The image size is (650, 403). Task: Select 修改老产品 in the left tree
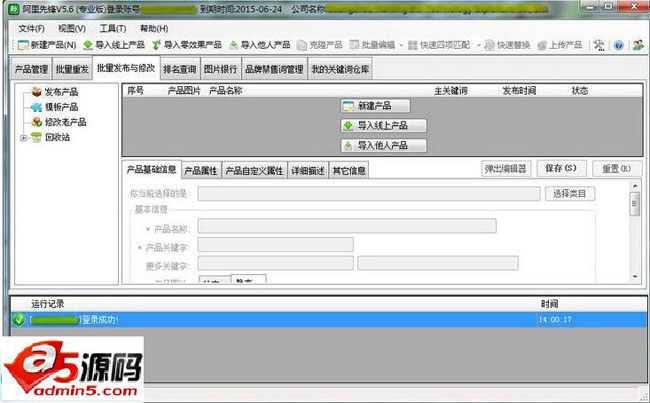(x=65, y=122)
